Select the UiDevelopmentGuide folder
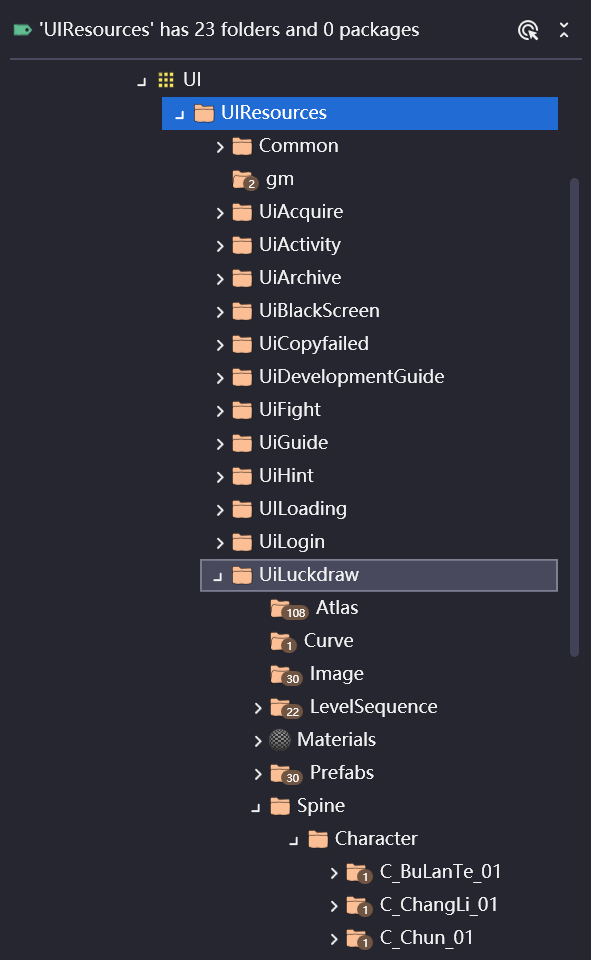 coord(352,377)
